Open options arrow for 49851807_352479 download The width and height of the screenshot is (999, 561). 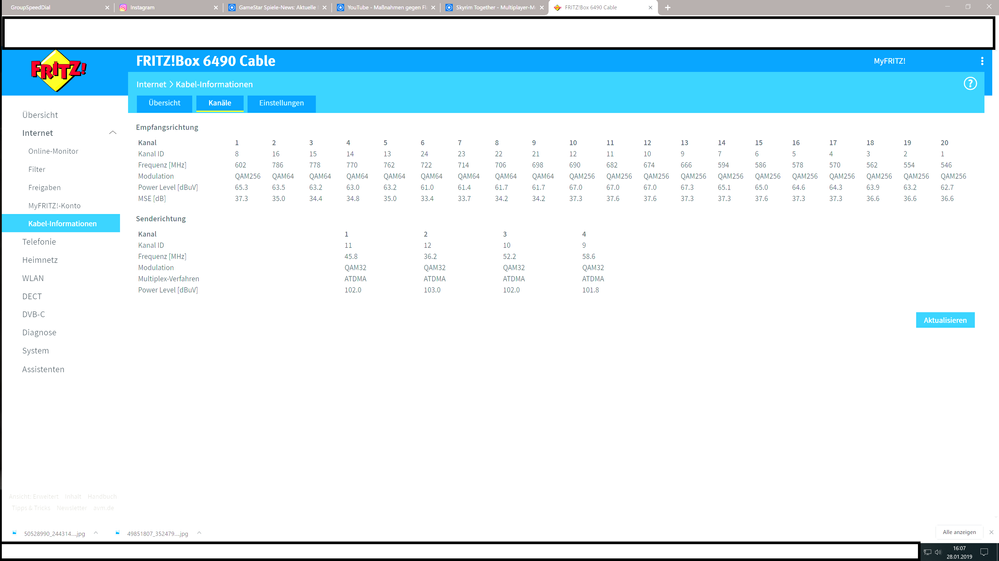point(199,533)
